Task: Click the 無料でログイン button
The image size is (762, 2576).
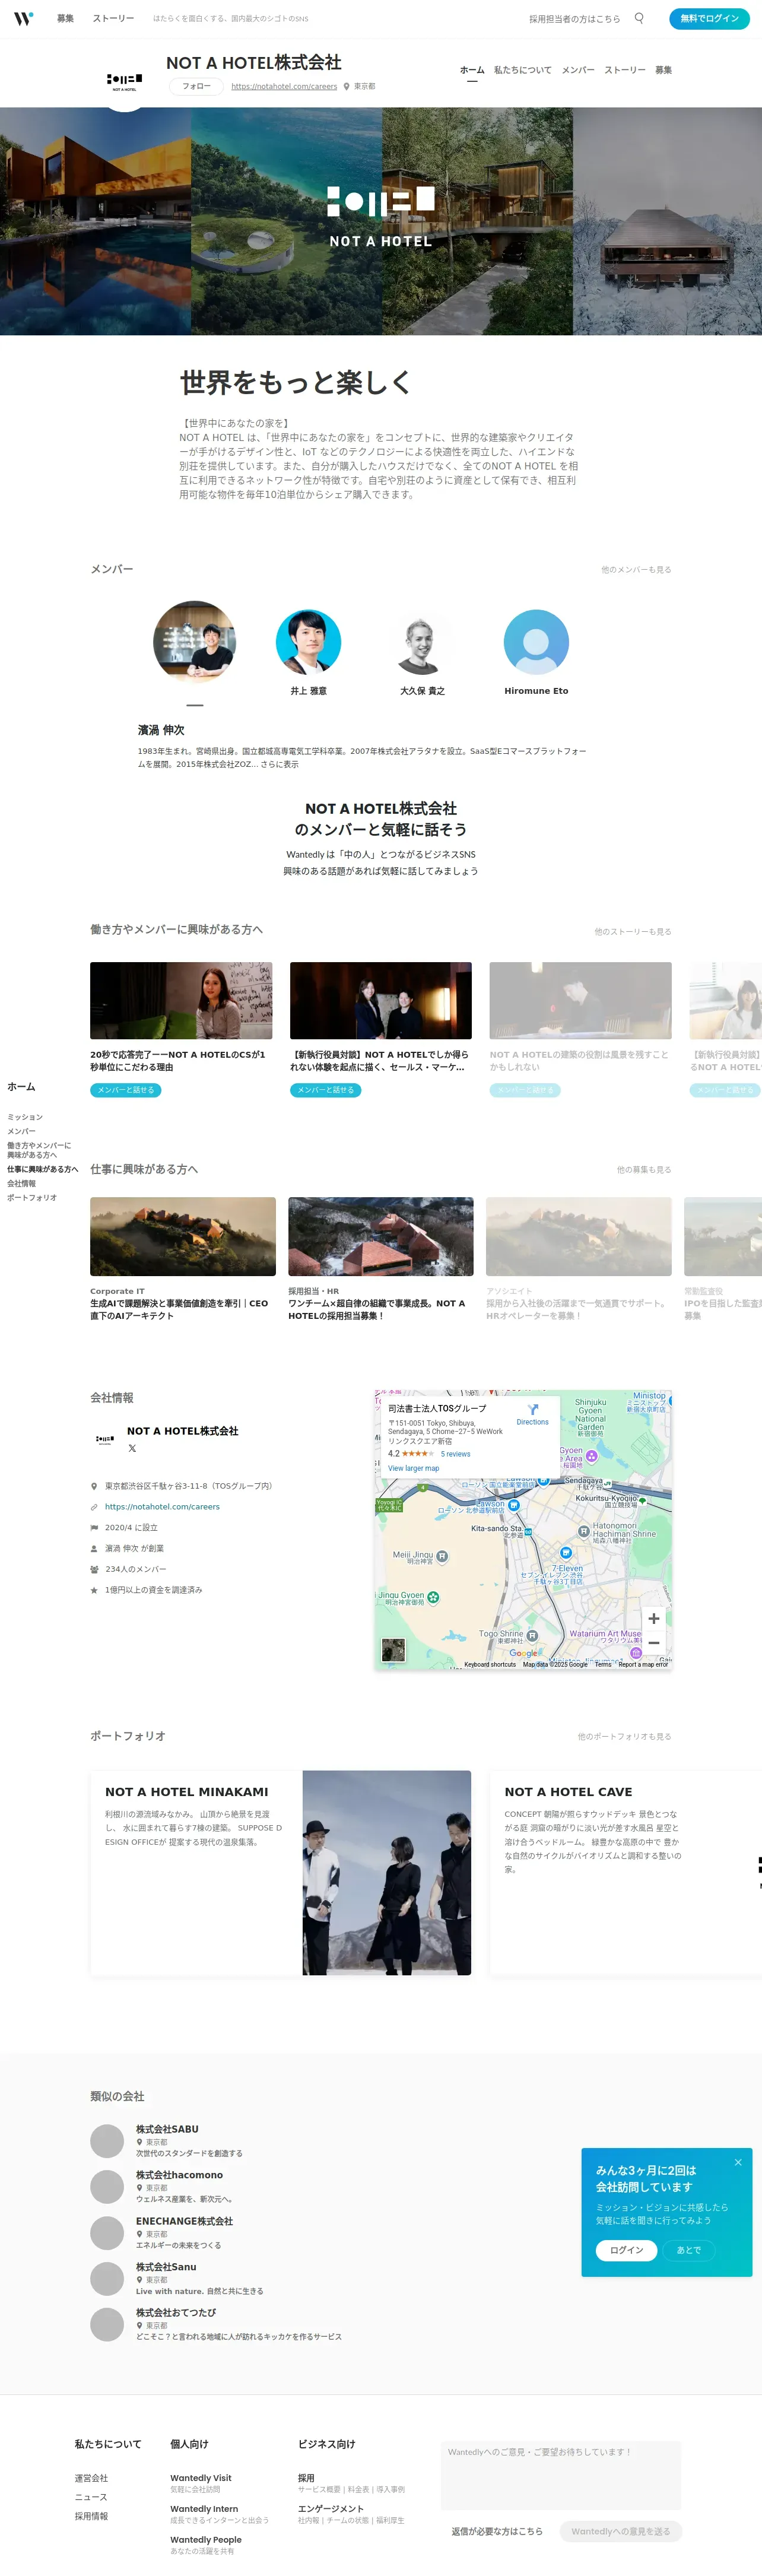Action: coord(709,18)
